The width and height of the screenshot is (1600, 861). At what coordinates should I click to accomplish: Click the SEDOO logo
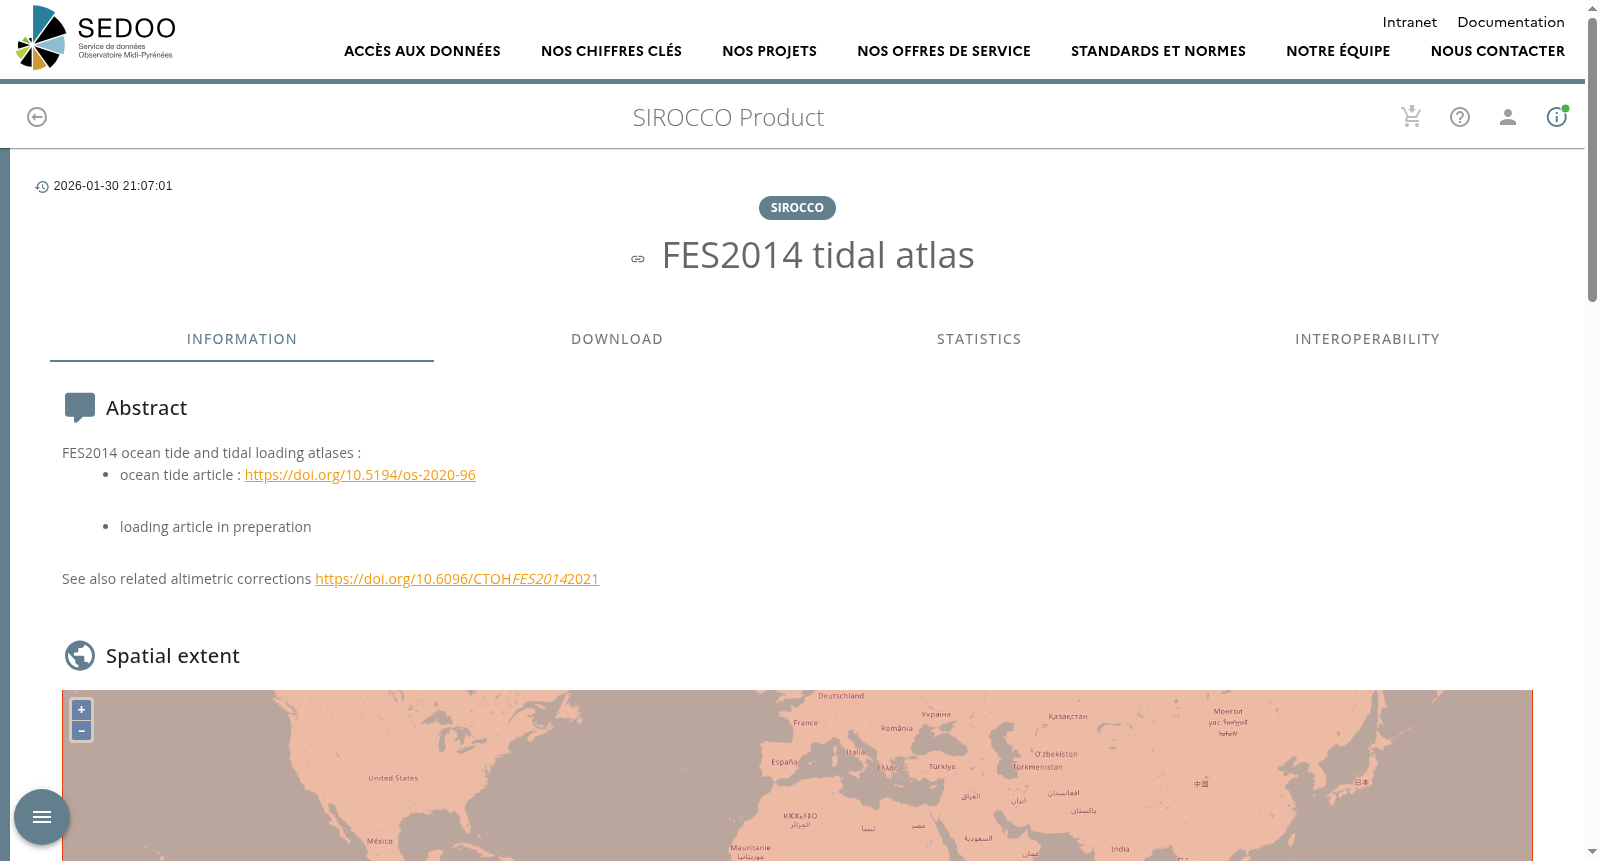(96, 38)
